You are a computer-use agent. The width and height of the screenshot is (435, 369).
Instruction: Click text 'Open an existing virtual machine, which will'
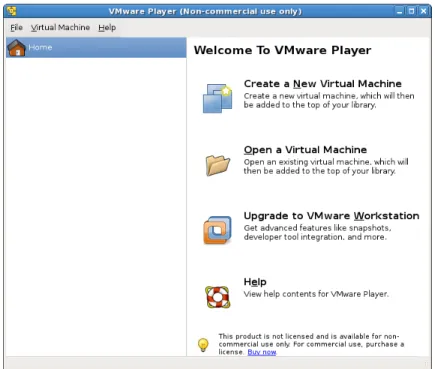click(x=326, y=162)
